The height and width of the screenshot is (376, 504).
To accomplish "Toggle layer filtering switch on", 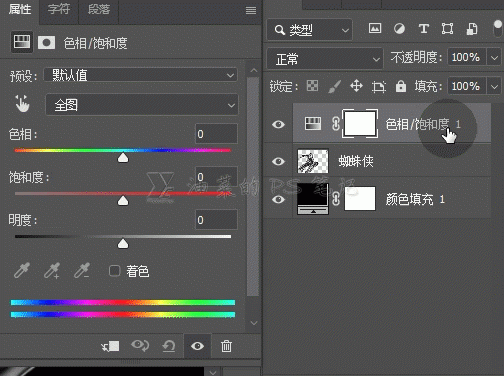I will [x=498, y=29].
